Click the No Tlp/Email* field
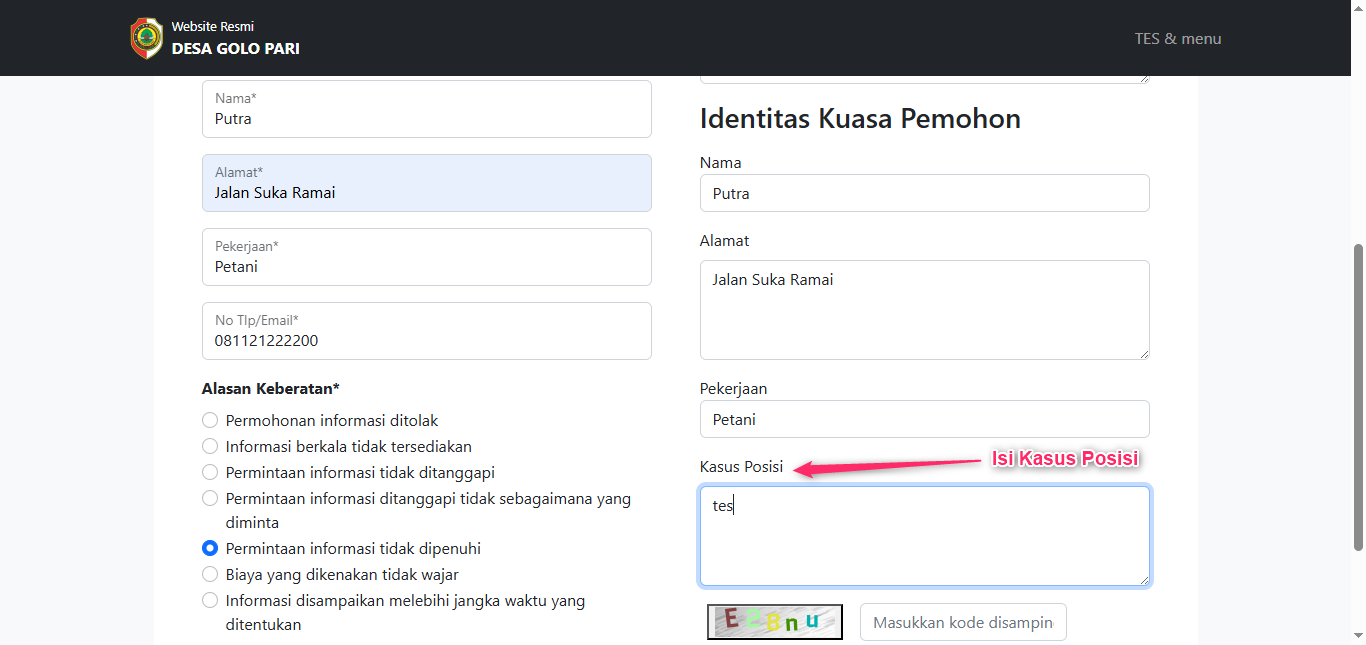Viewport: 1366px width, 645px height. coord(427,331)
